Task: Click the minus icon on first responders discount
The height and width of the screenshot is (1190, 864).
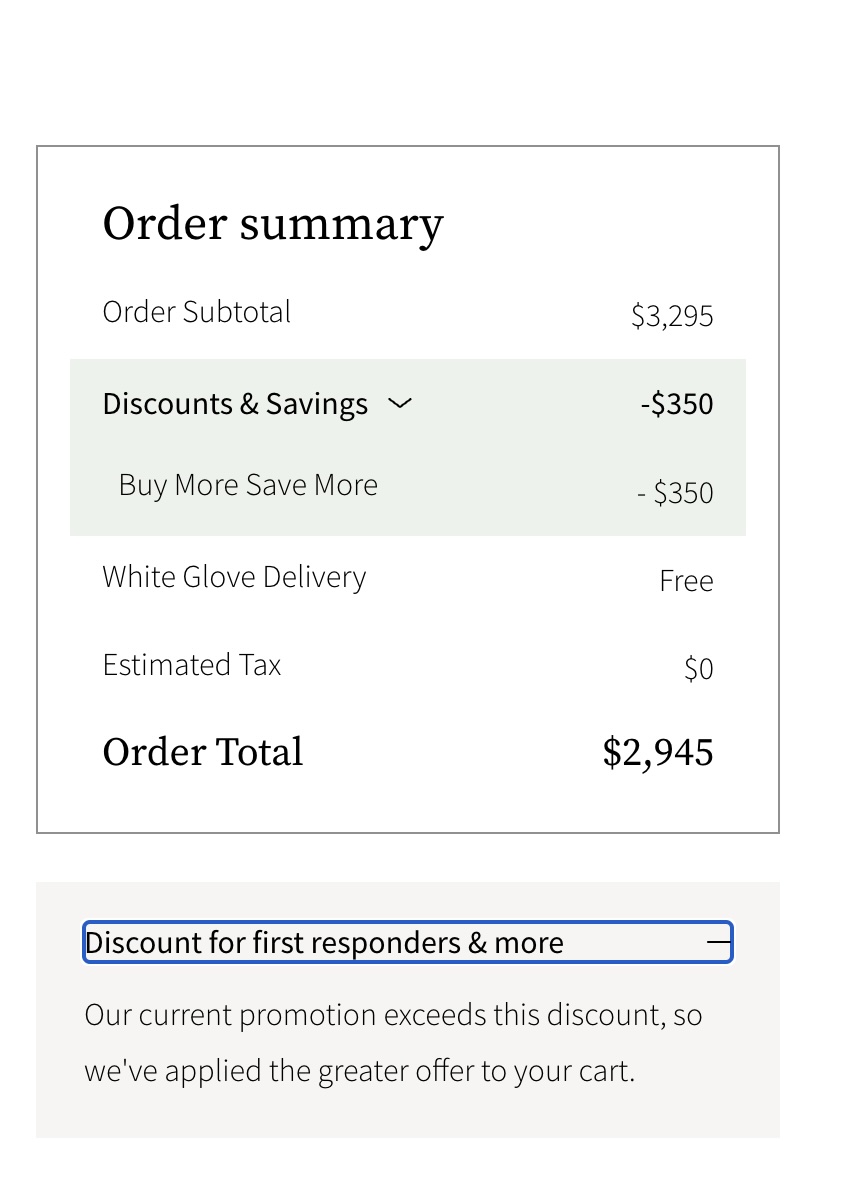Action: [717, 941]
